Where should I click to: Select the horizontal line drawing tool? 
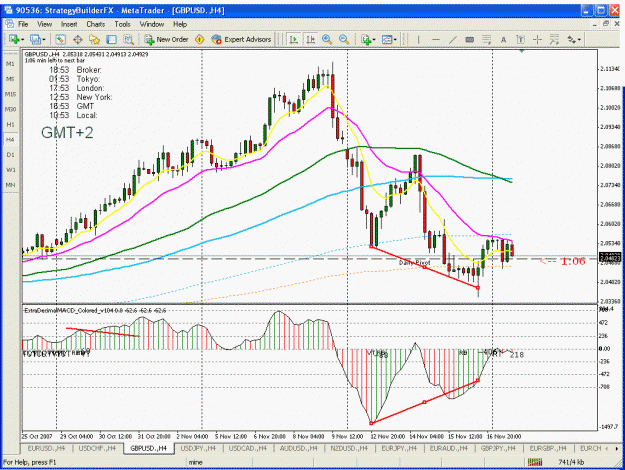(436, 39)
